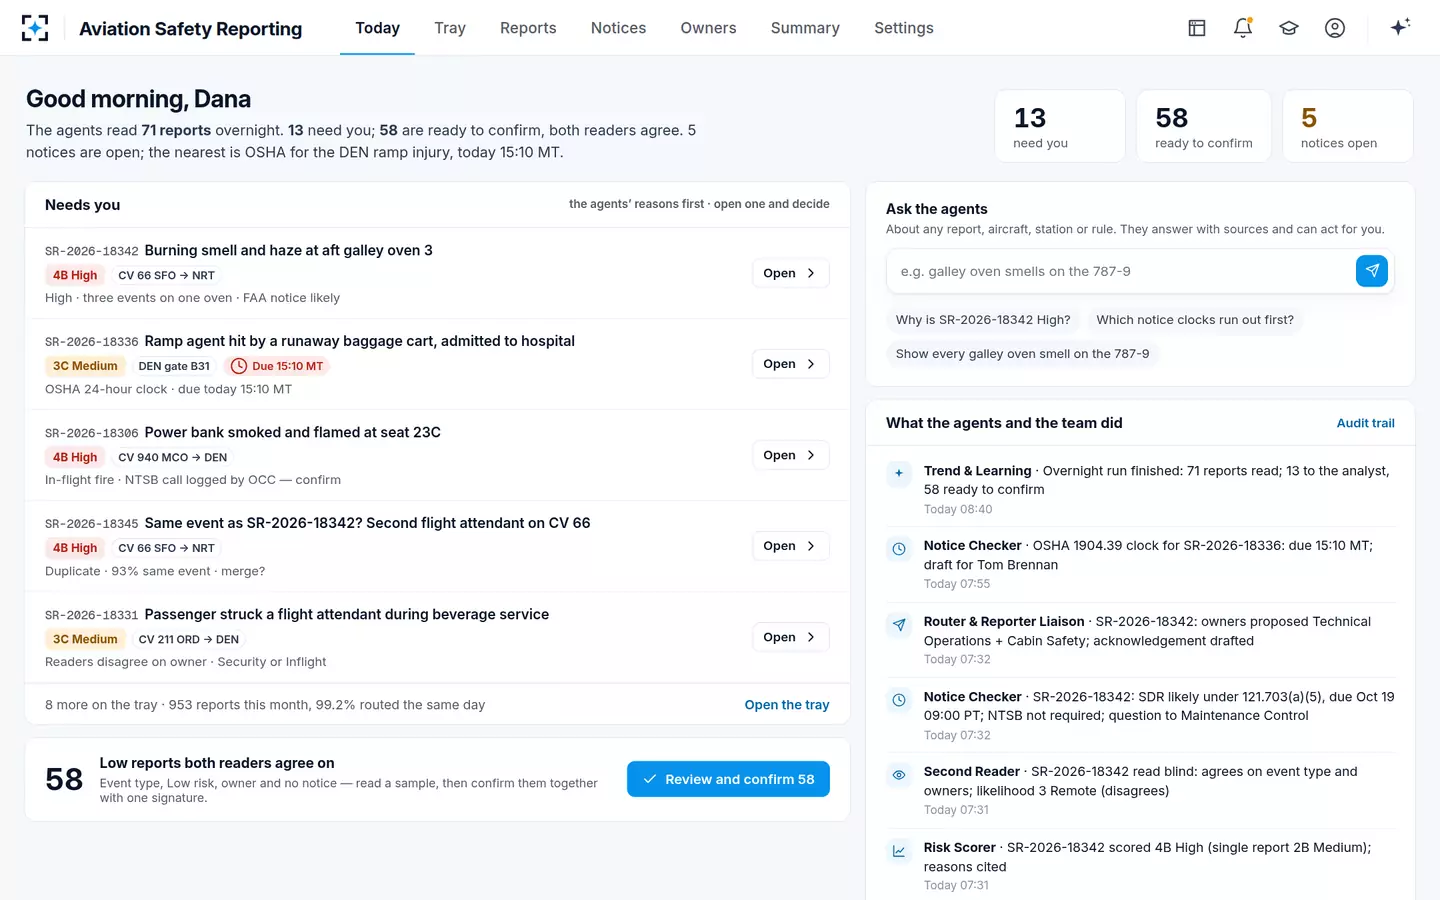1440x900 pixels.
Task: Click the 3C Medium badge on SR-2026-18331
Action: tap(85, 639)
